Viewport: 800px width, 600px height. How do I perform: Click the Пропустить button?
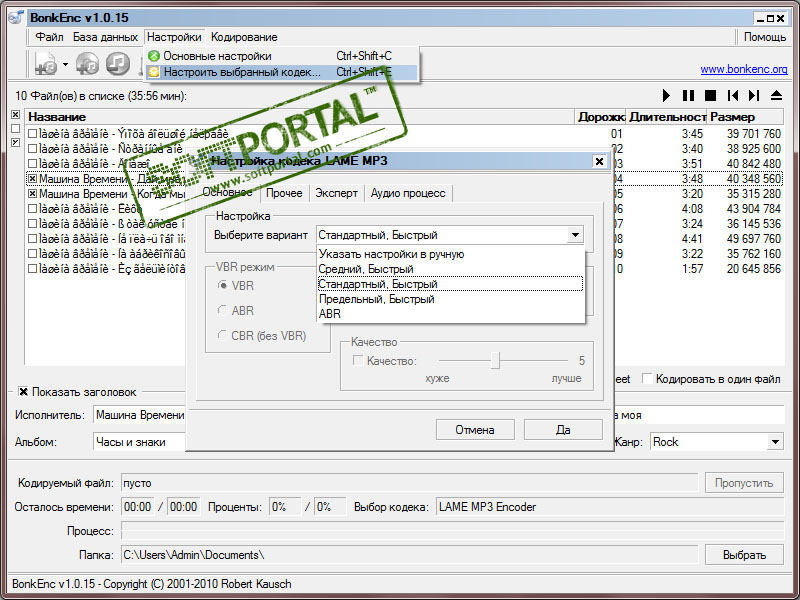(744, 483)
